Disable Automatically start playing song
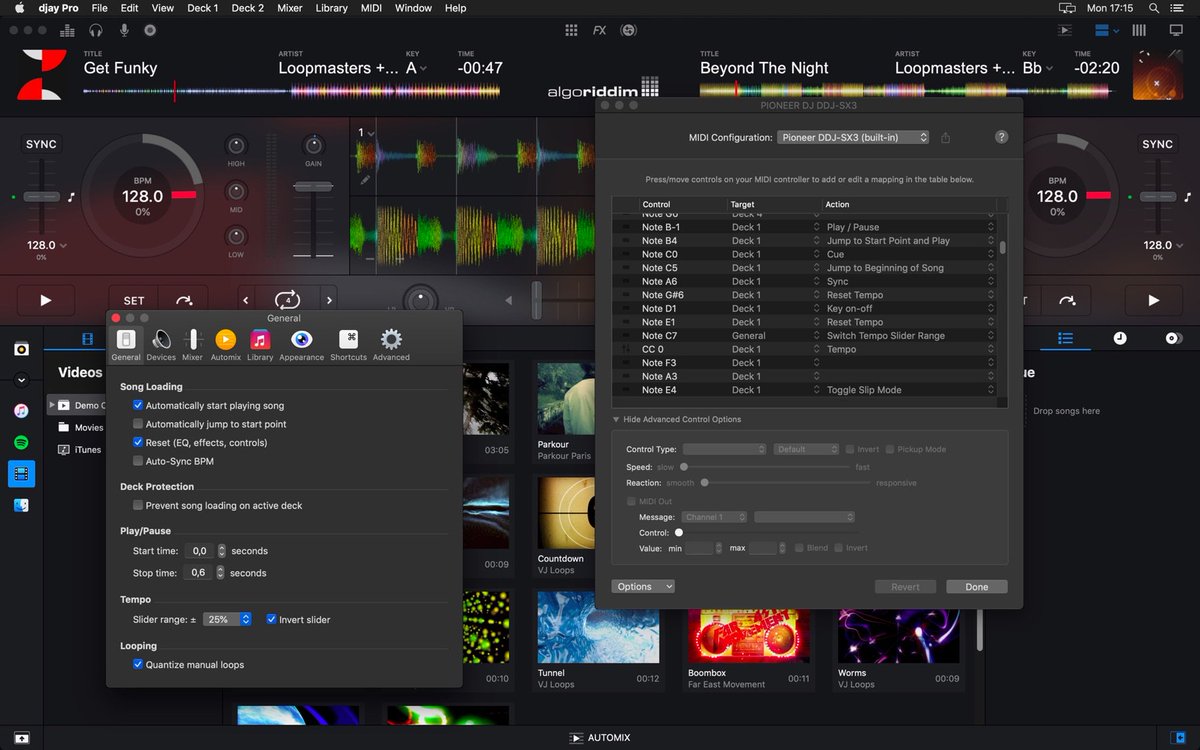Viewport: 1200px width, 750px height. (138, 406)
